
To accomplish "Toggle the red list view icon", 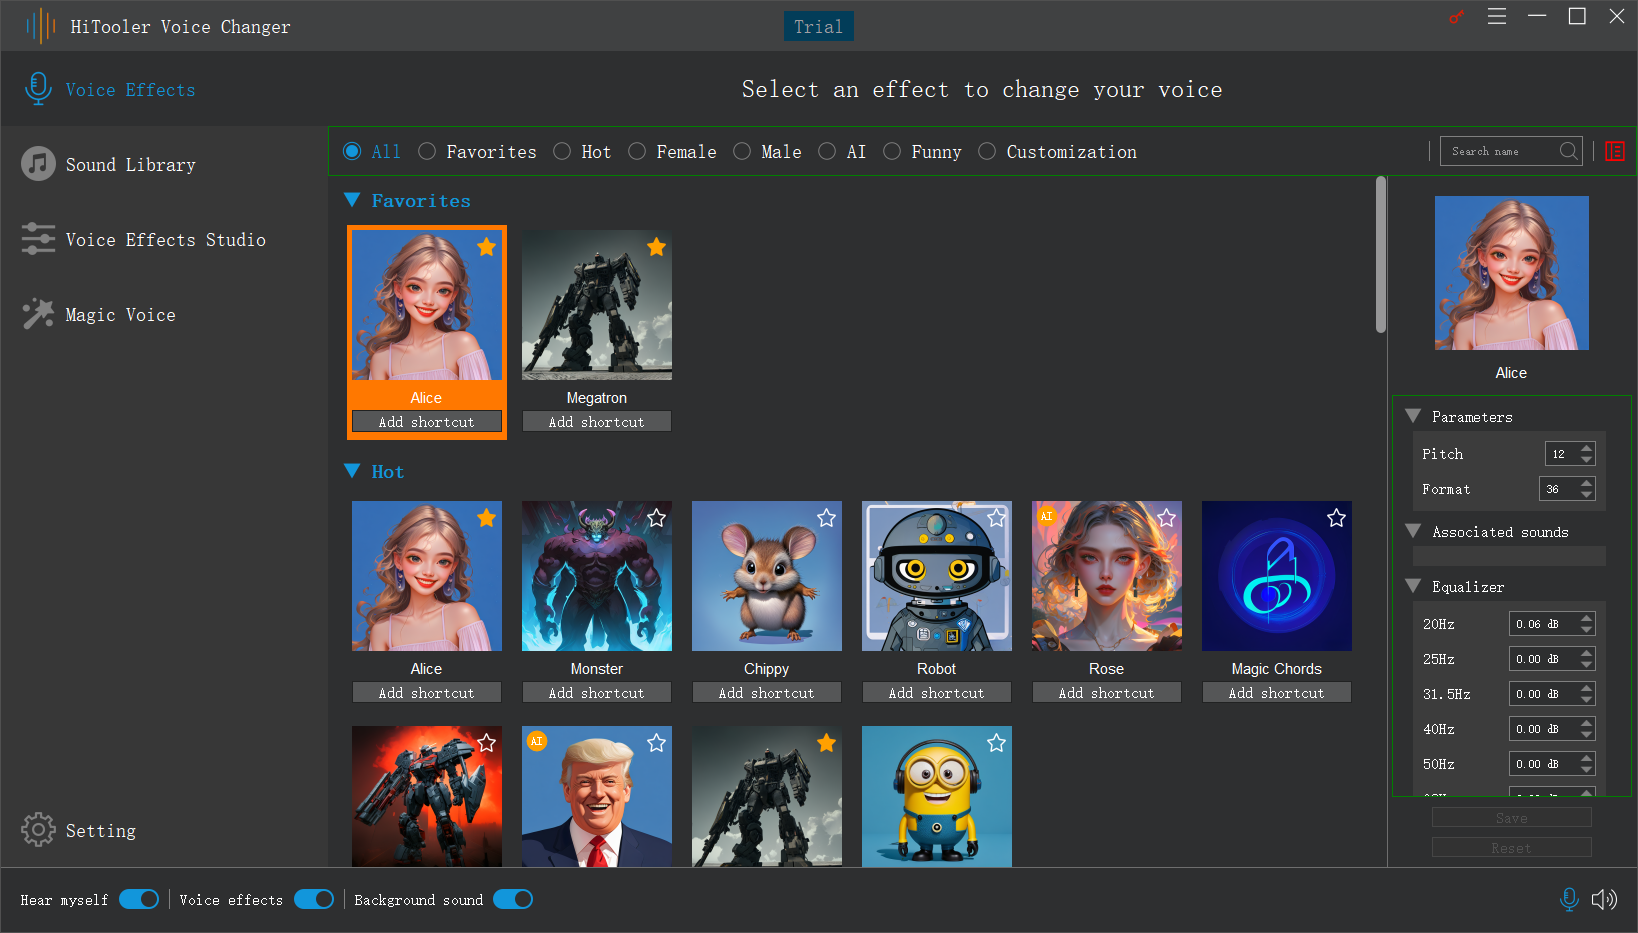I will click(x=1615, y=151).
